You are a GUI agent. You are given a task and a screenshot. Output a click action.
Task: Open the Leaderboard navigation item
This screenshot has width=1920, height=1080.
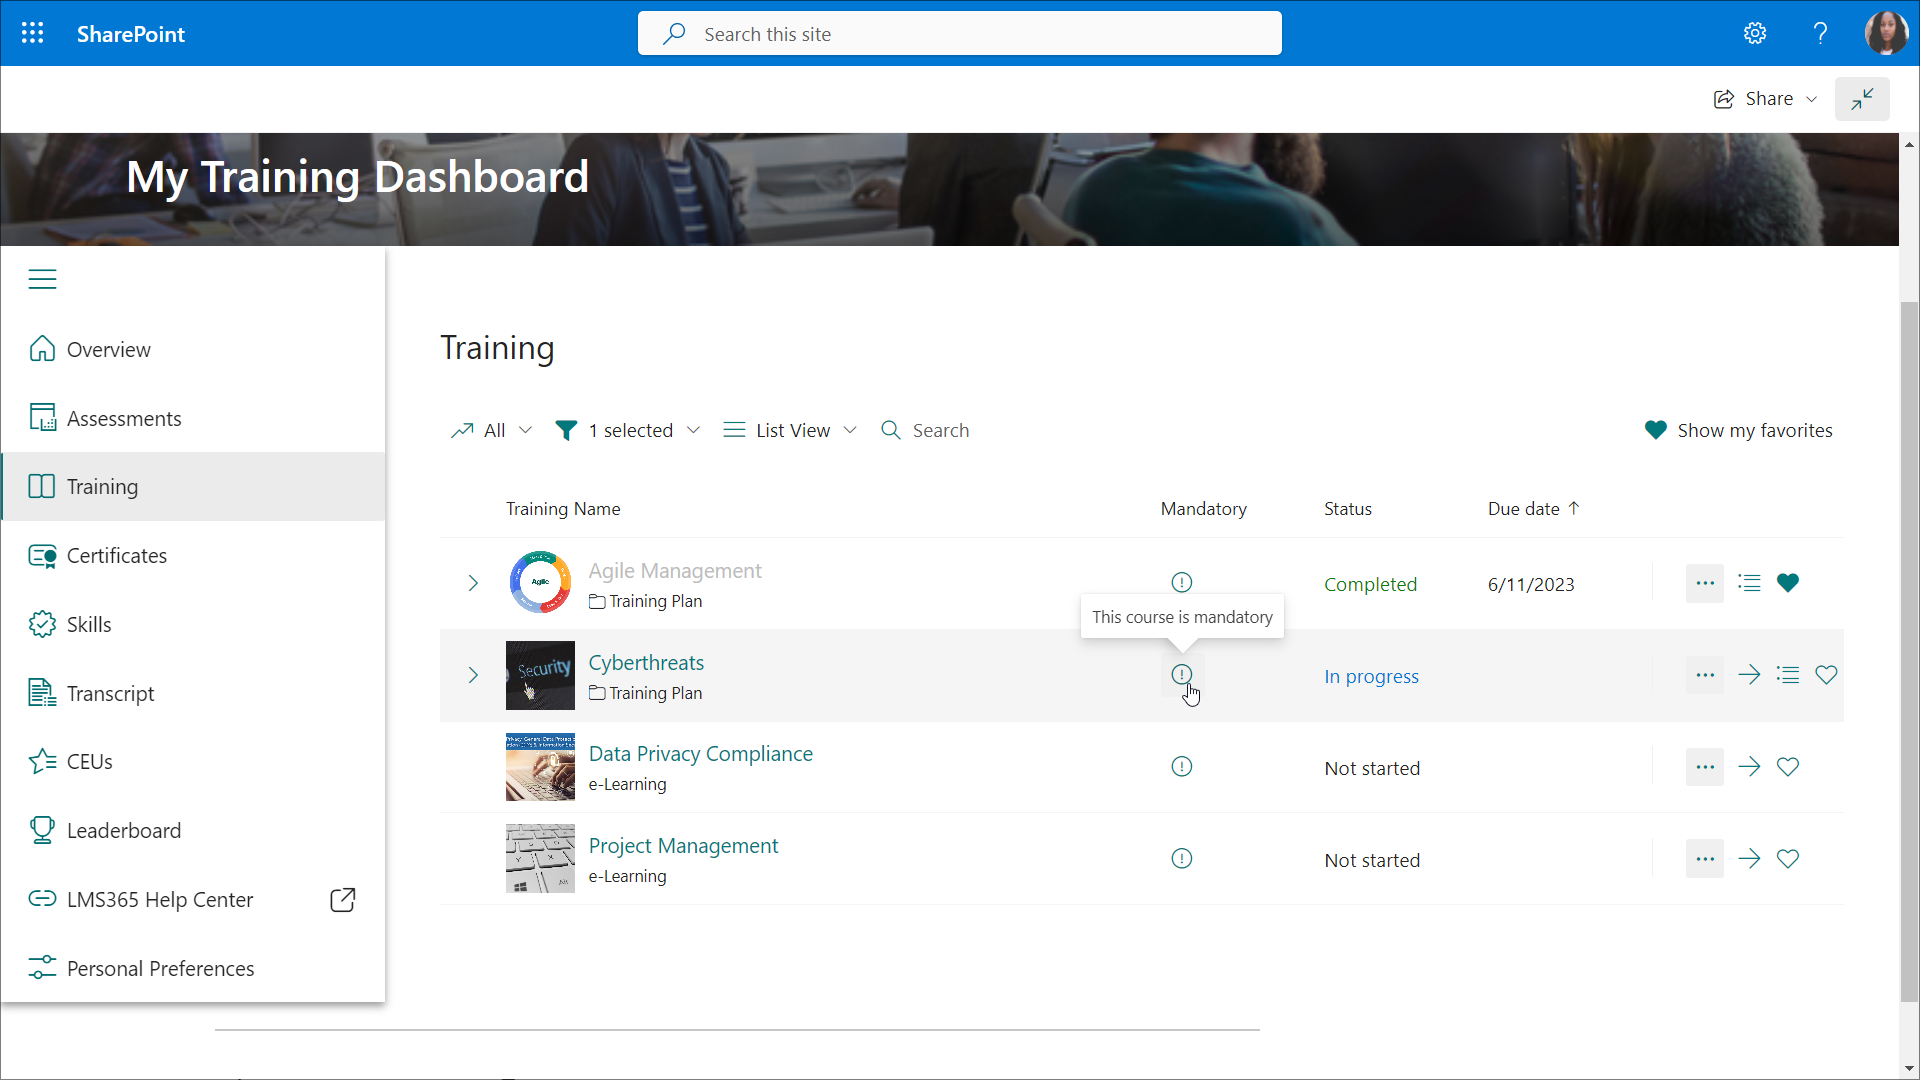click(x=123, y=831)
